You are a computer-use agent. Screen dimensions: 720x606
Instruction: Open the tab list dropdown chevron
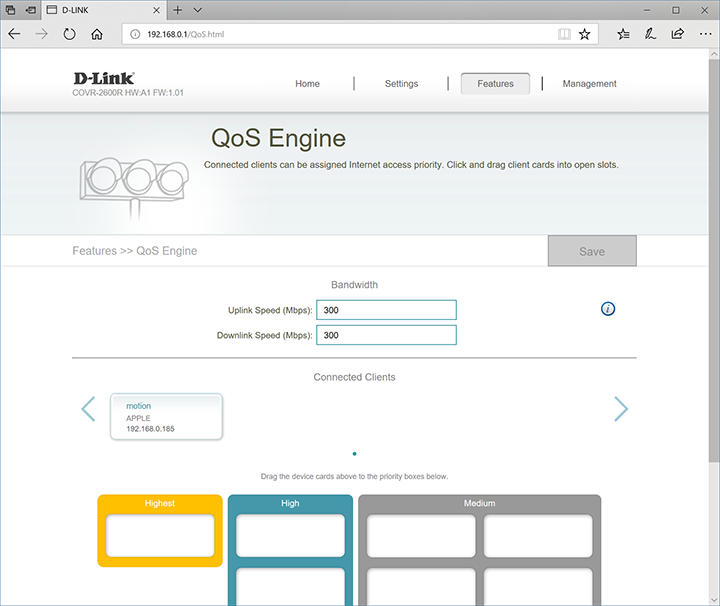(198, 10)
